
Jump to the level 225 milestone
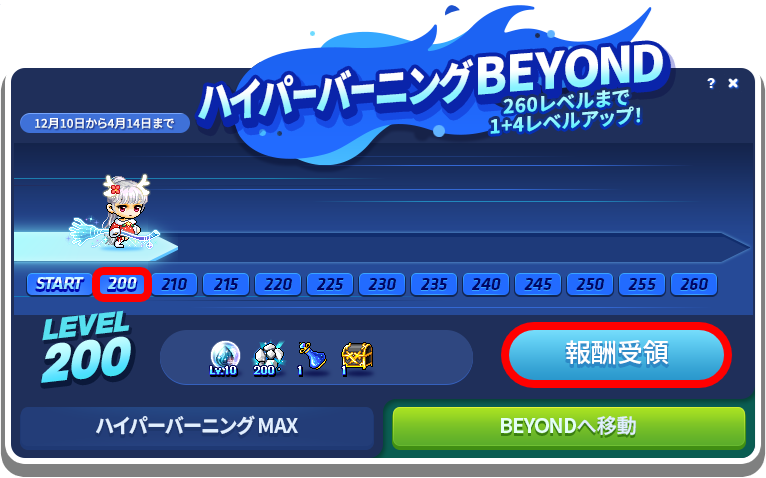[x=330, y=284]
